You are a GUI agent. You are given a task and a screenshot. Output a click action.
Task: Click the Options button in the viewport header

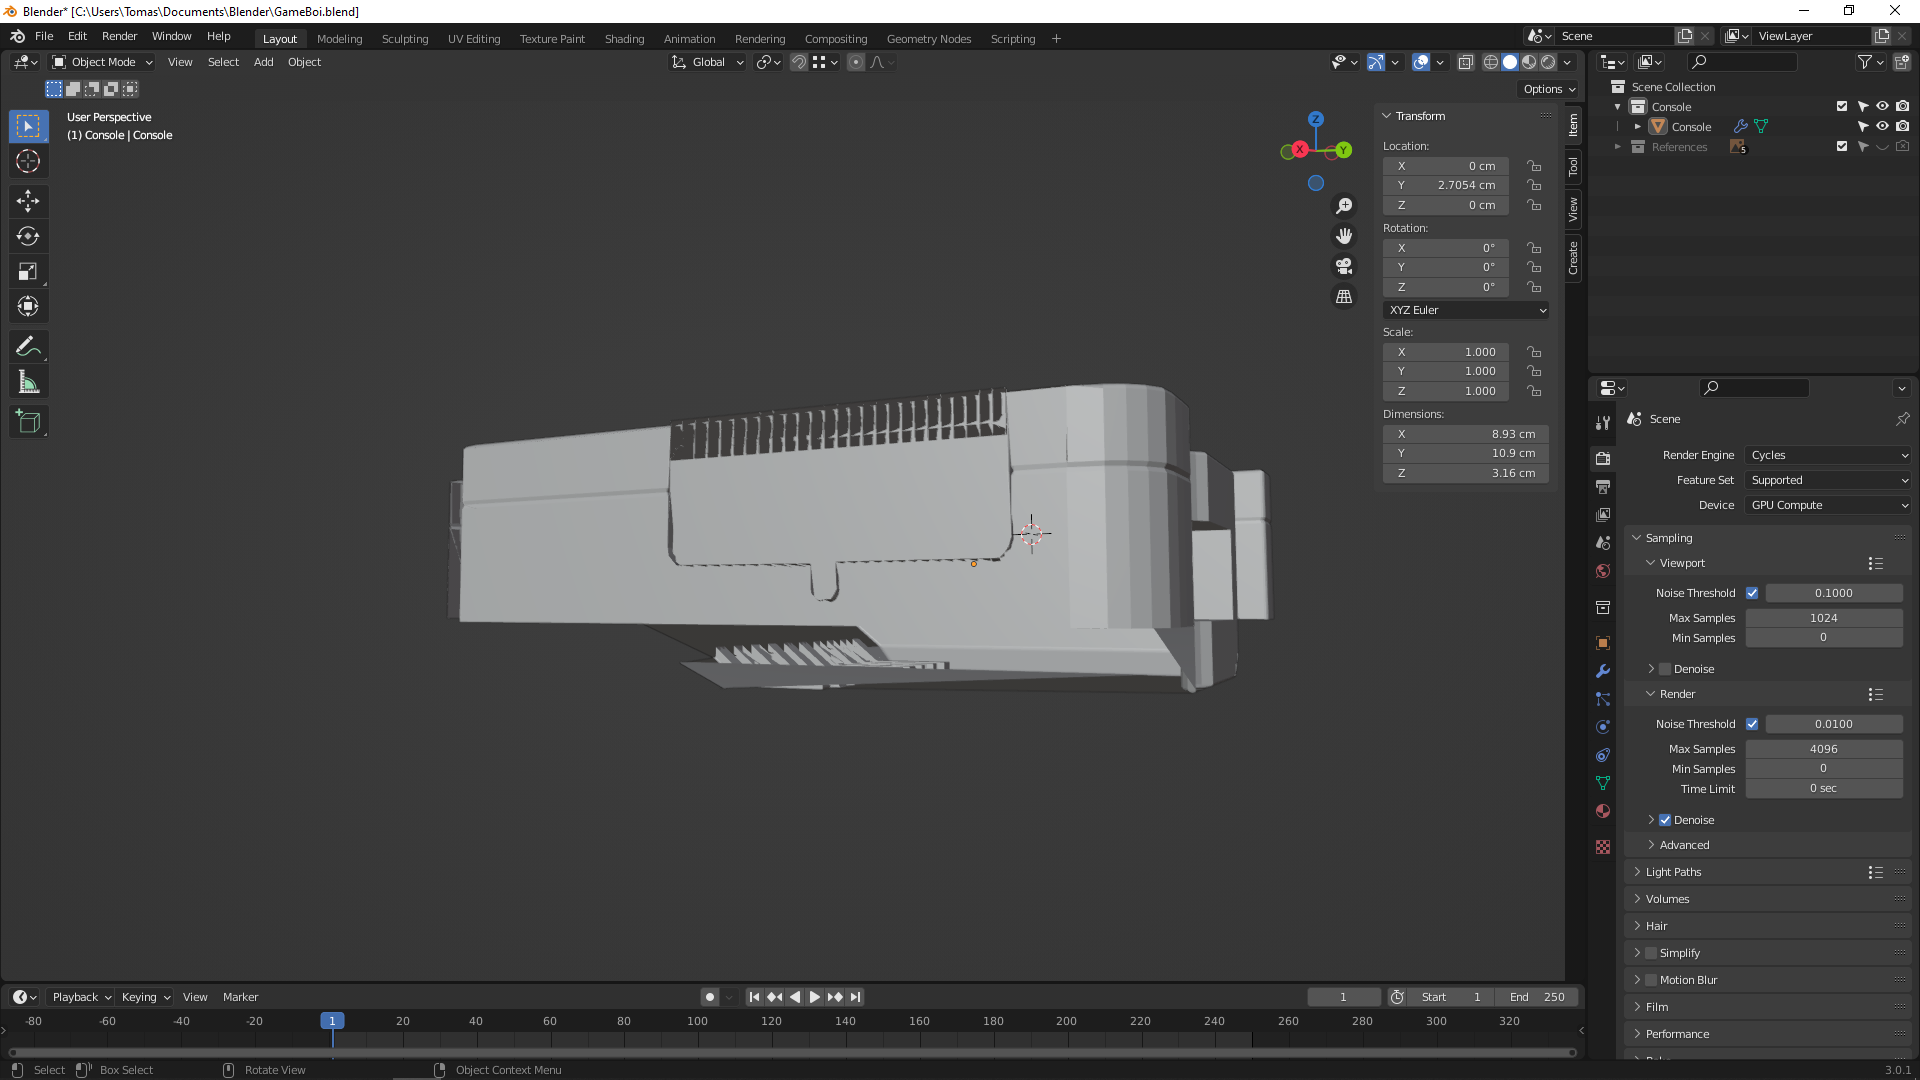coord(1548,89)
